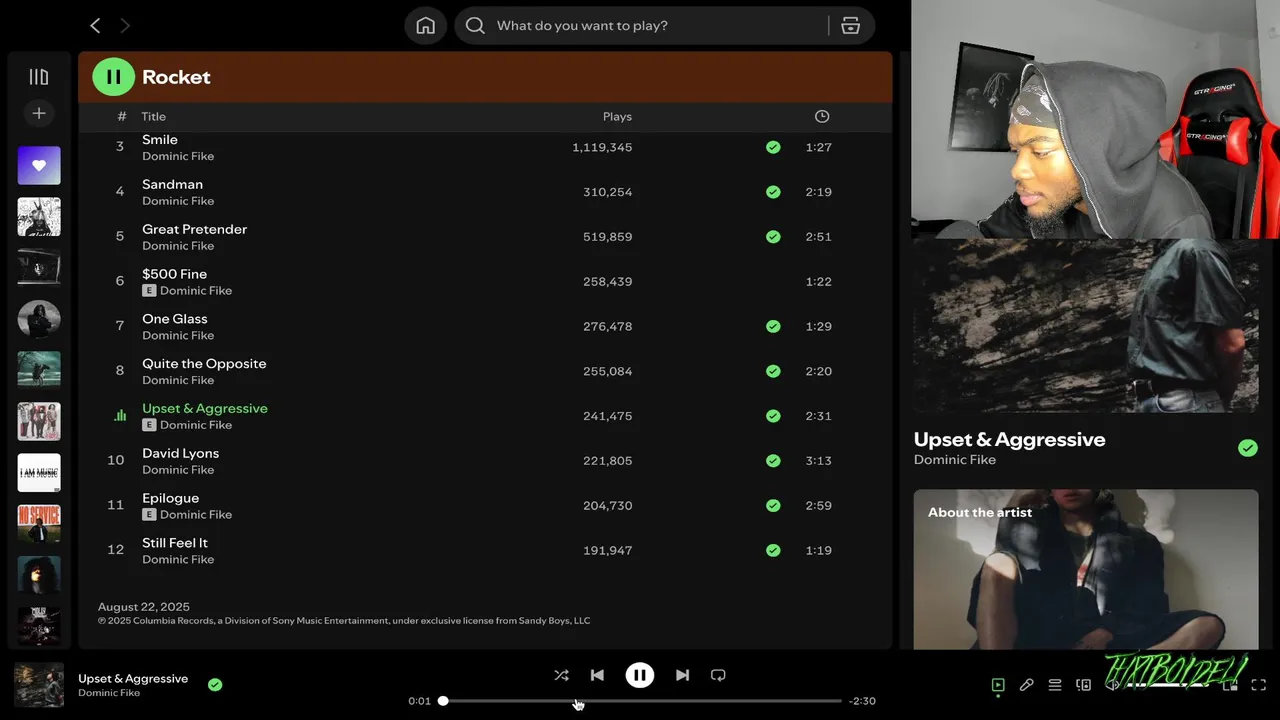
Task: Skip to next track
Action: point(682,675)
